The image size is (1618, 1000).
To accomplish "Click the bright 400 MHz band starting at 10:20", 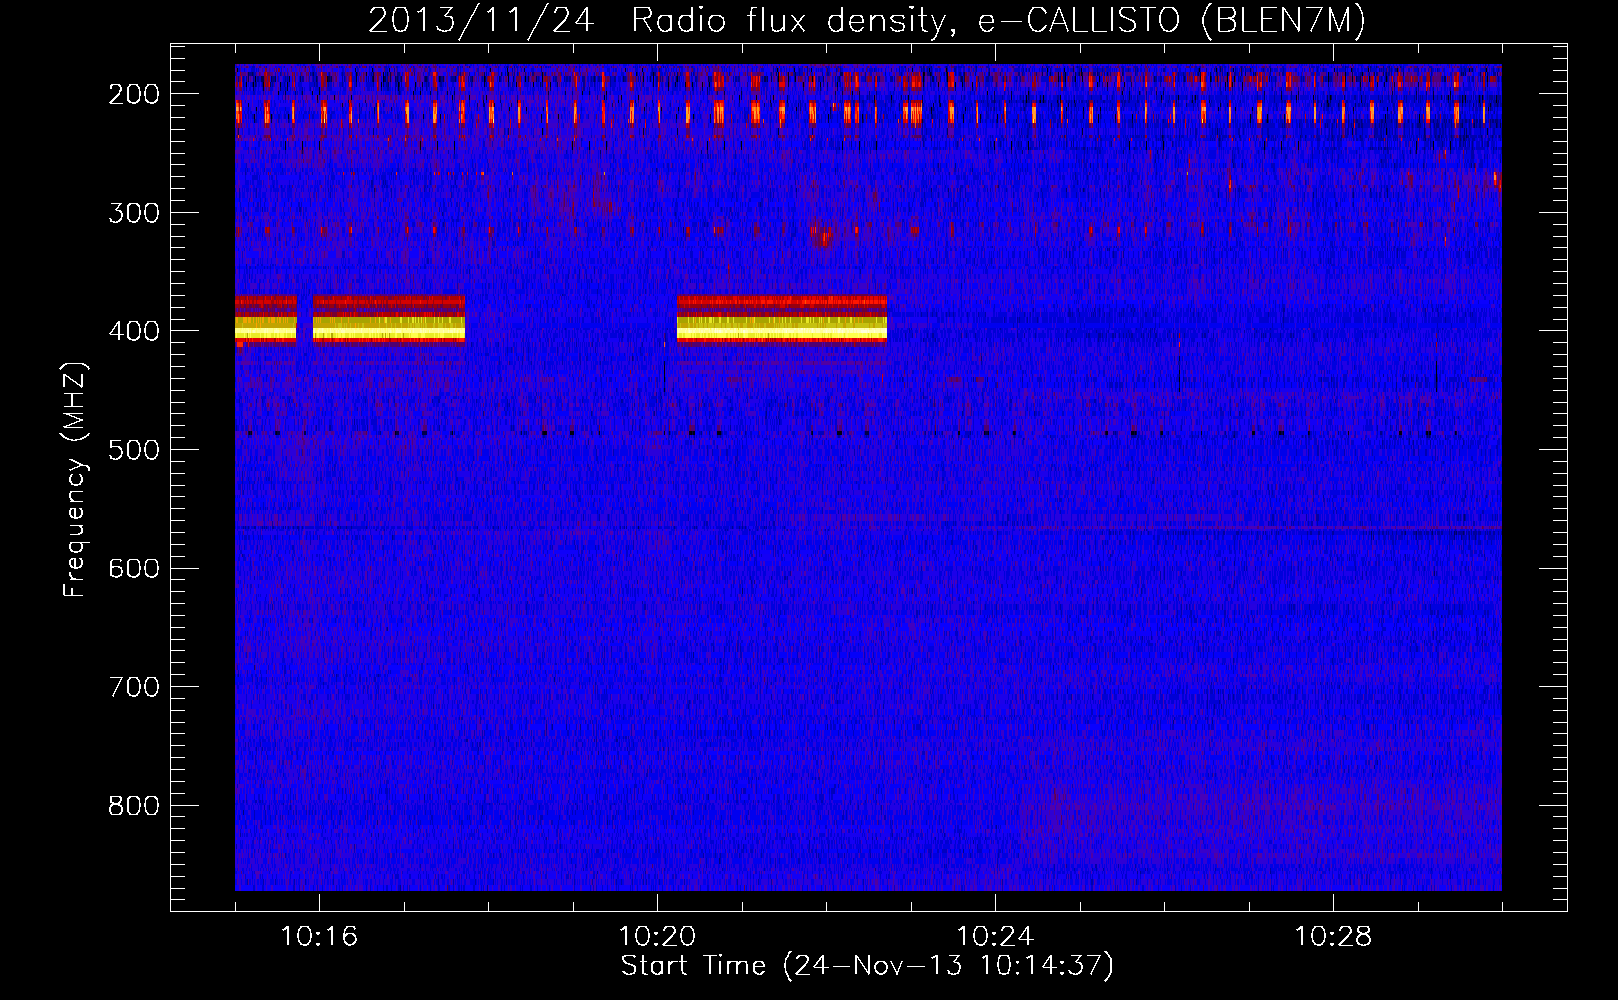I will click(782, 319).
